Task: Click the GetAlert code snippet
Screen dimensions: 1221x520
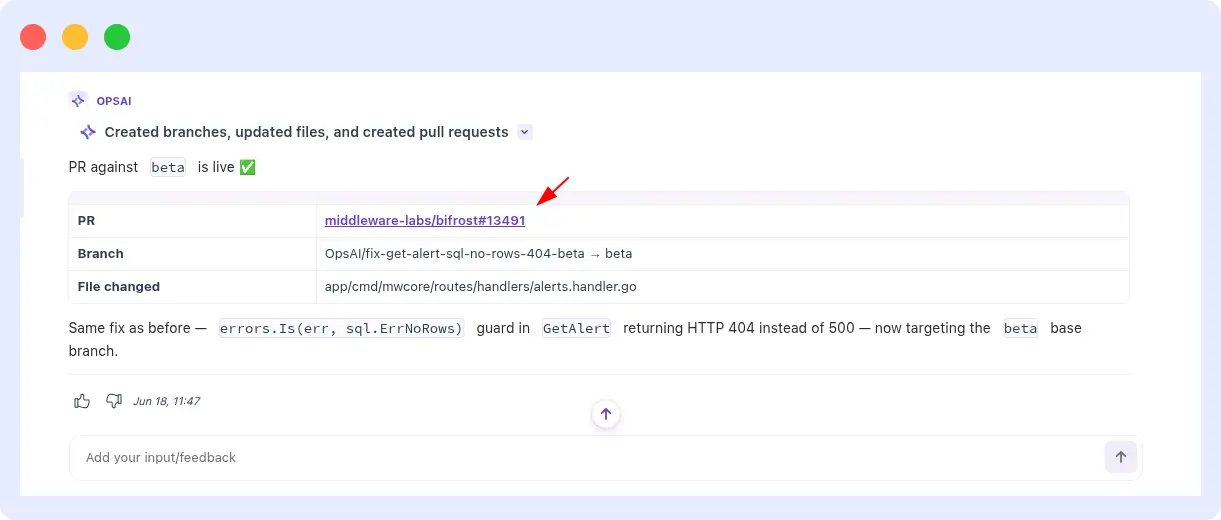Action: (x=576, y=328)
